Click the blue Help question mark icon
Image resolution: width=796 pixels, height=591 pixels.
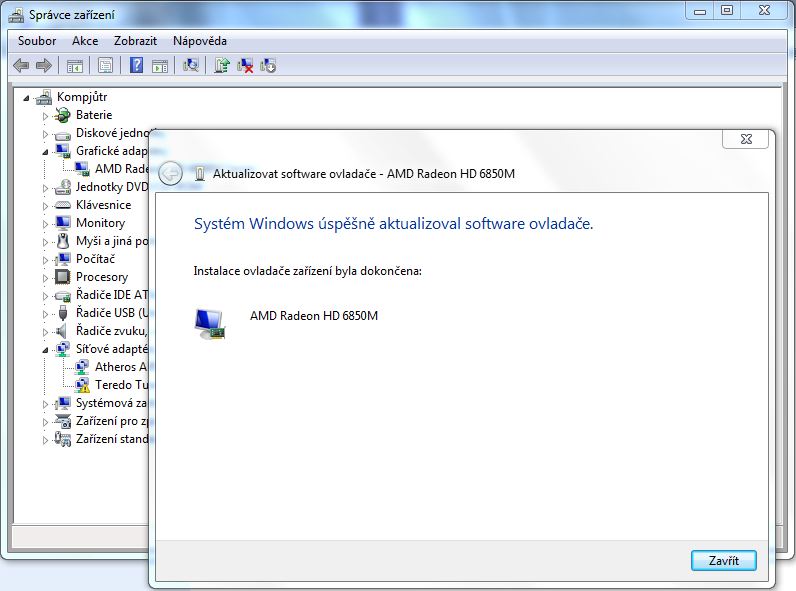pyautogui.click(x=136, y=66)
